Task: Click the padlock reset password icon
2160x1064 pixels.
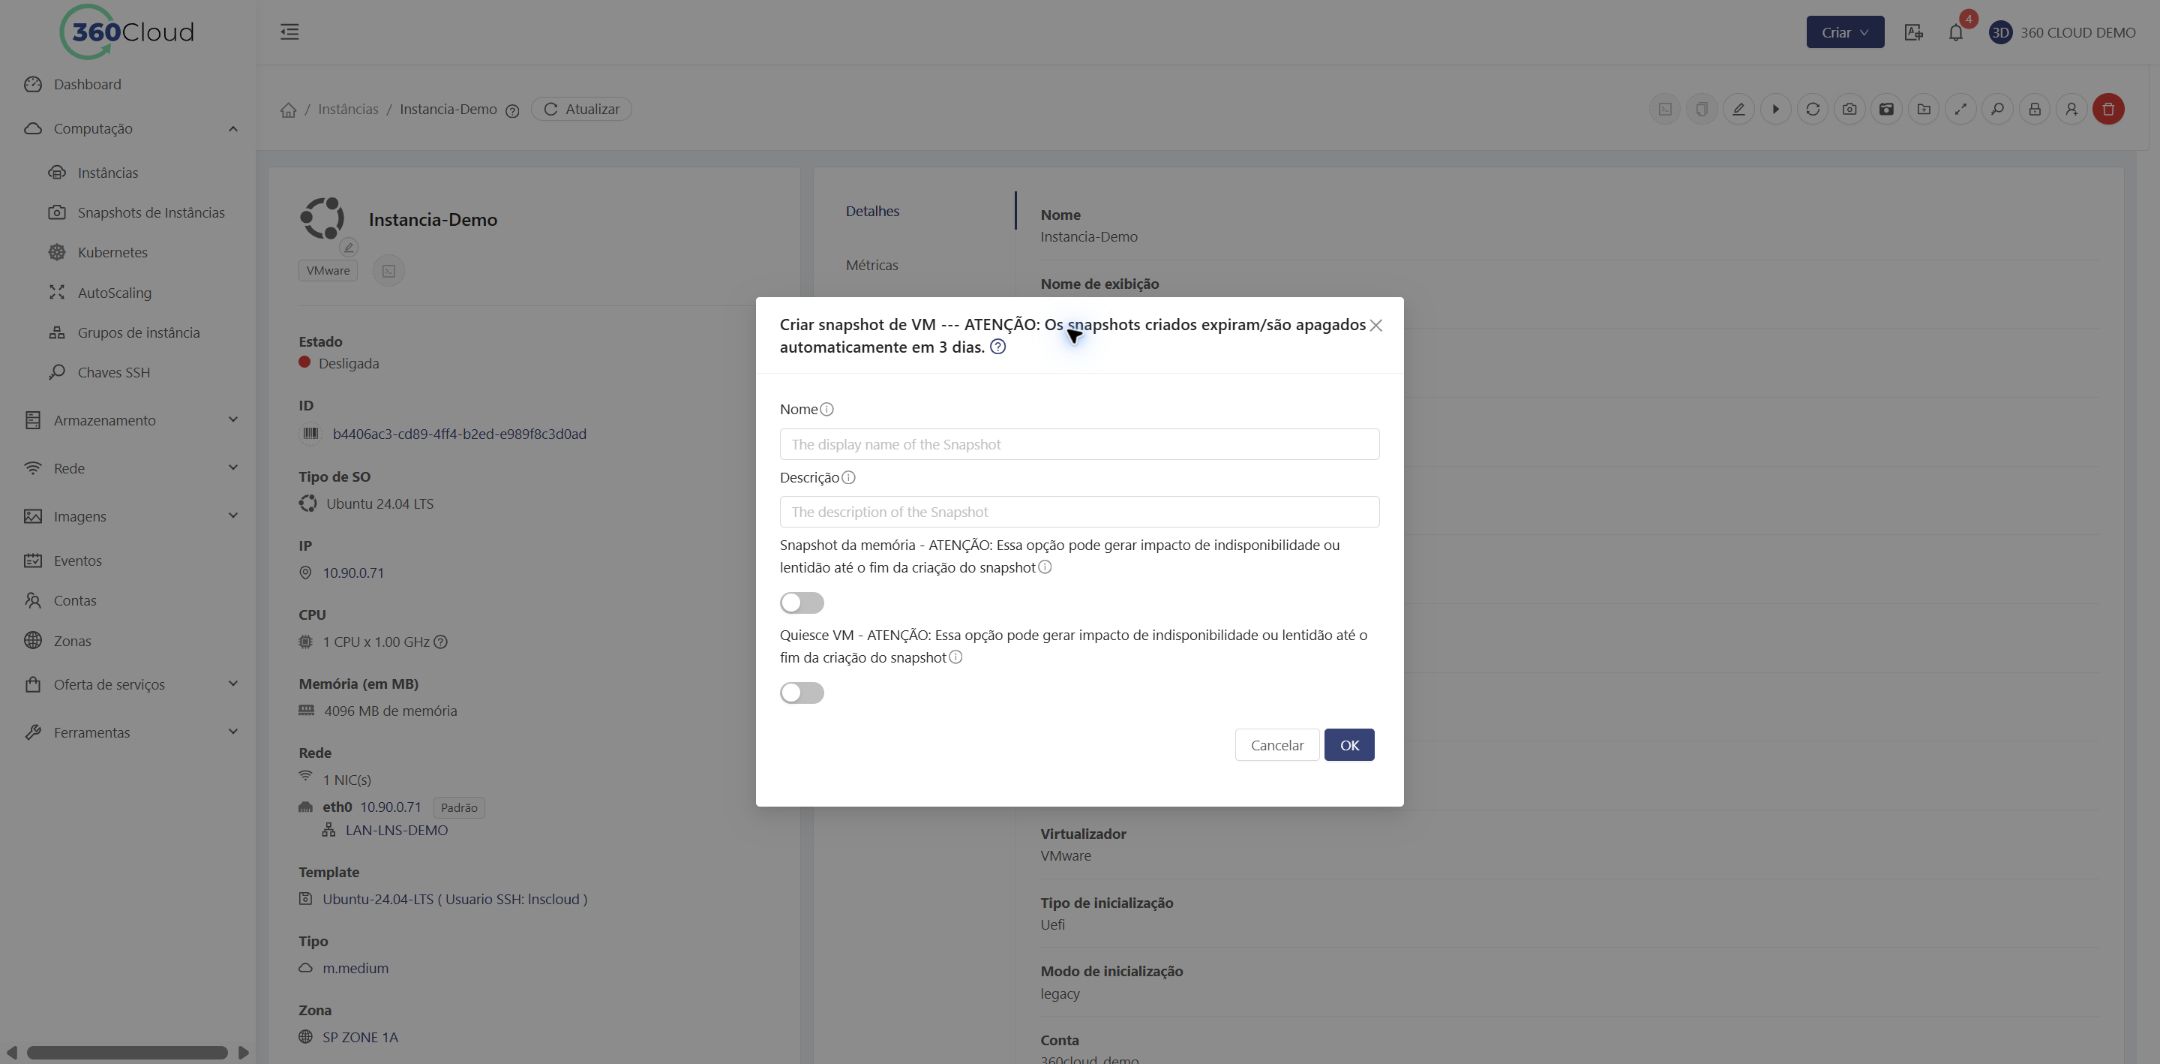Action: 2034,109
